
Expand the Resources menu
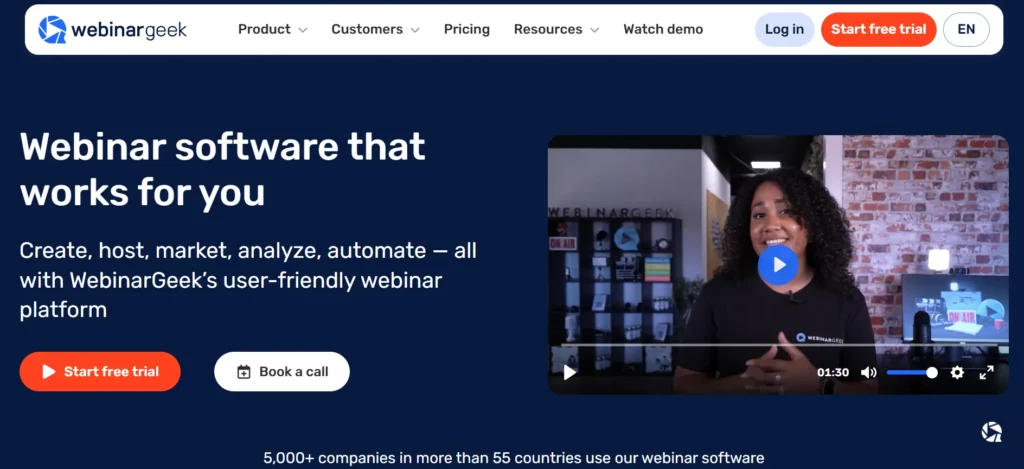[556, 29]
